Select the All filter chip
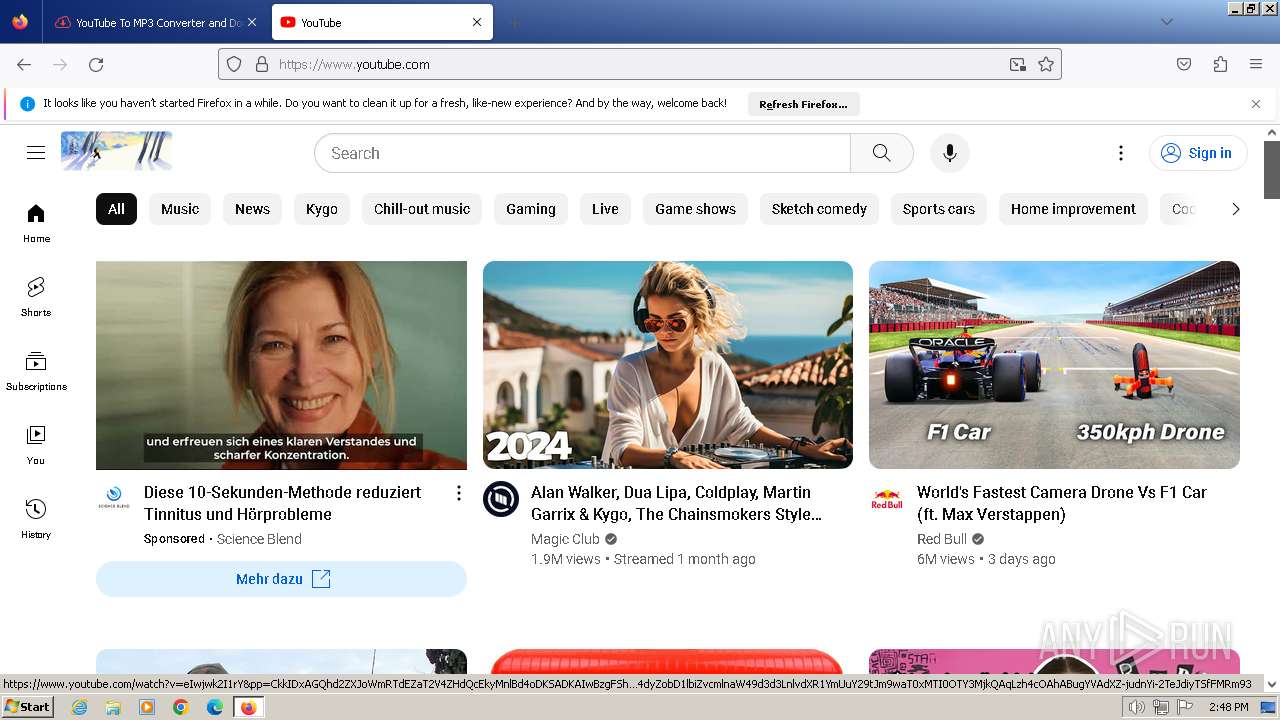The height and width of the screenshot is (720, 1280). (x=116, y=209)
